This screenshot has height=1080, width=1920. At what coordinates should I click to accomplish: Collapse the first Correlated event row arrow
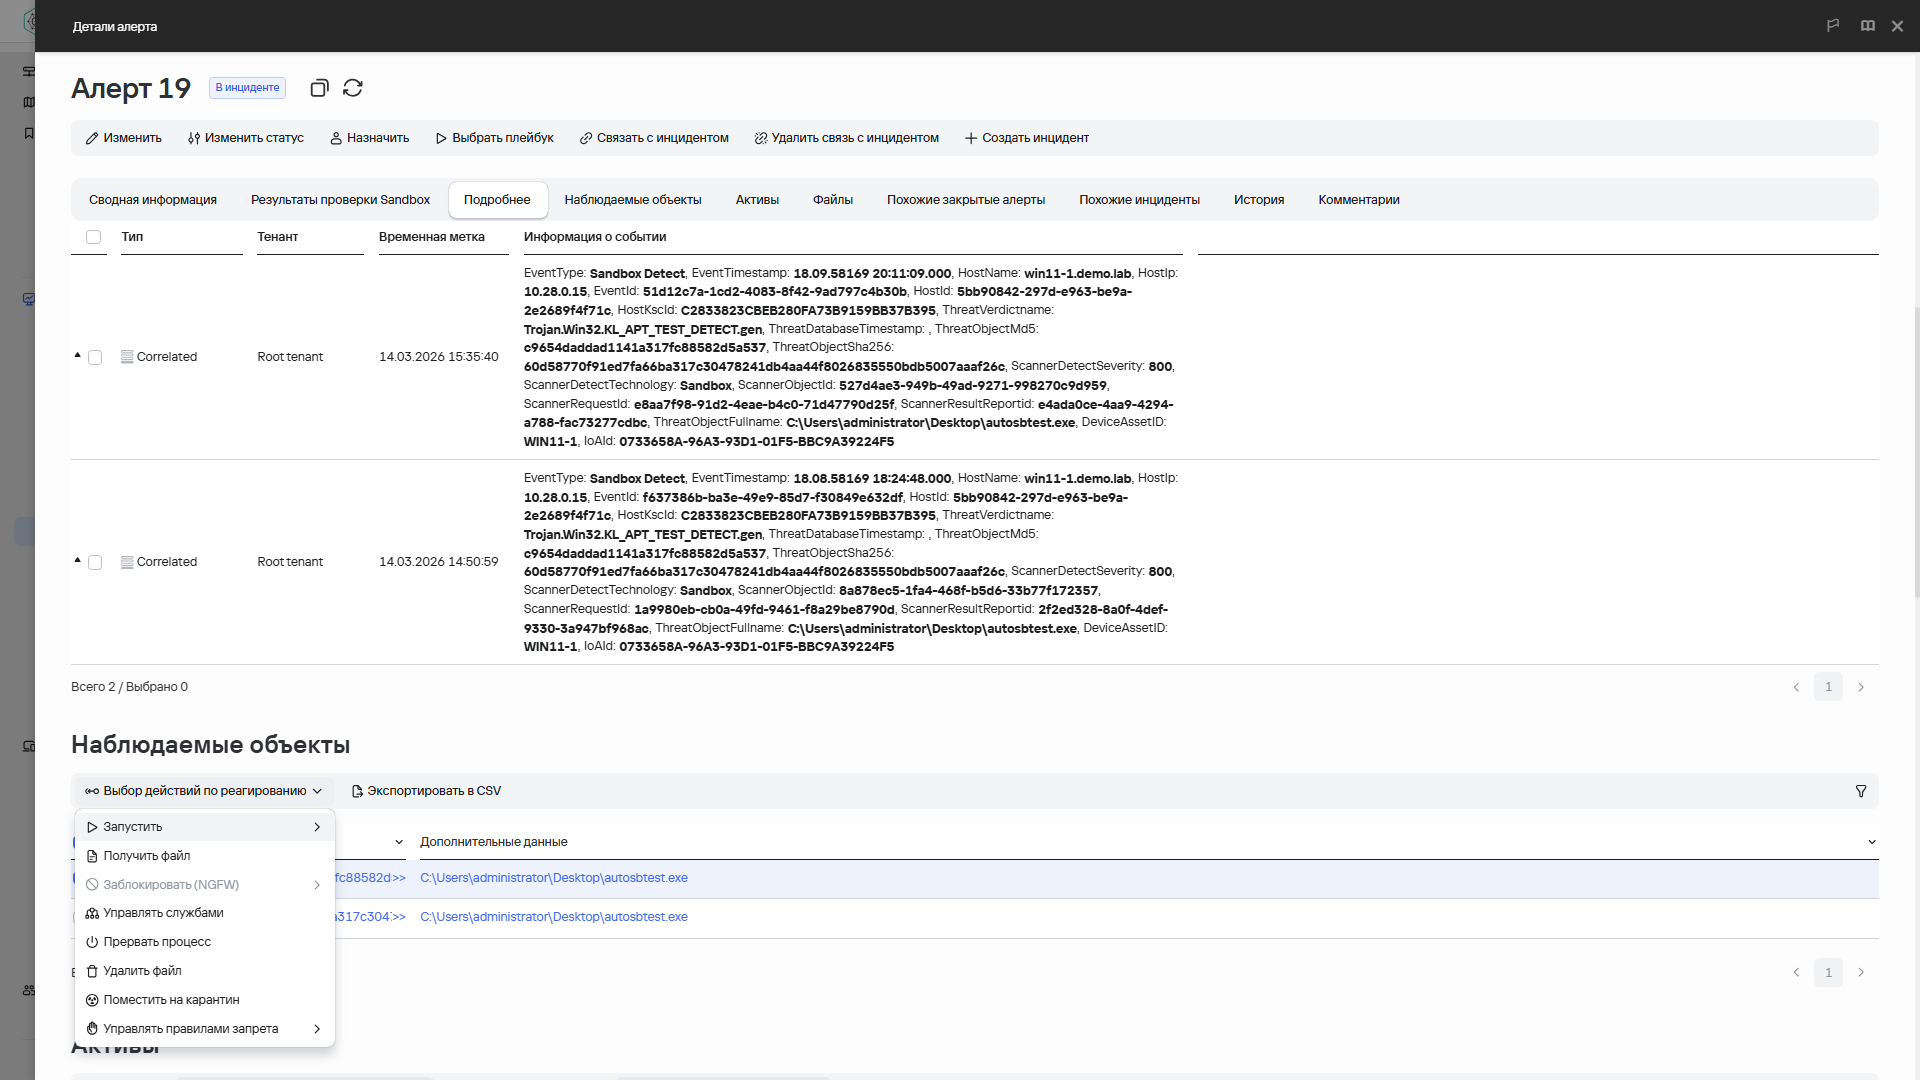(x=77, y=355)
